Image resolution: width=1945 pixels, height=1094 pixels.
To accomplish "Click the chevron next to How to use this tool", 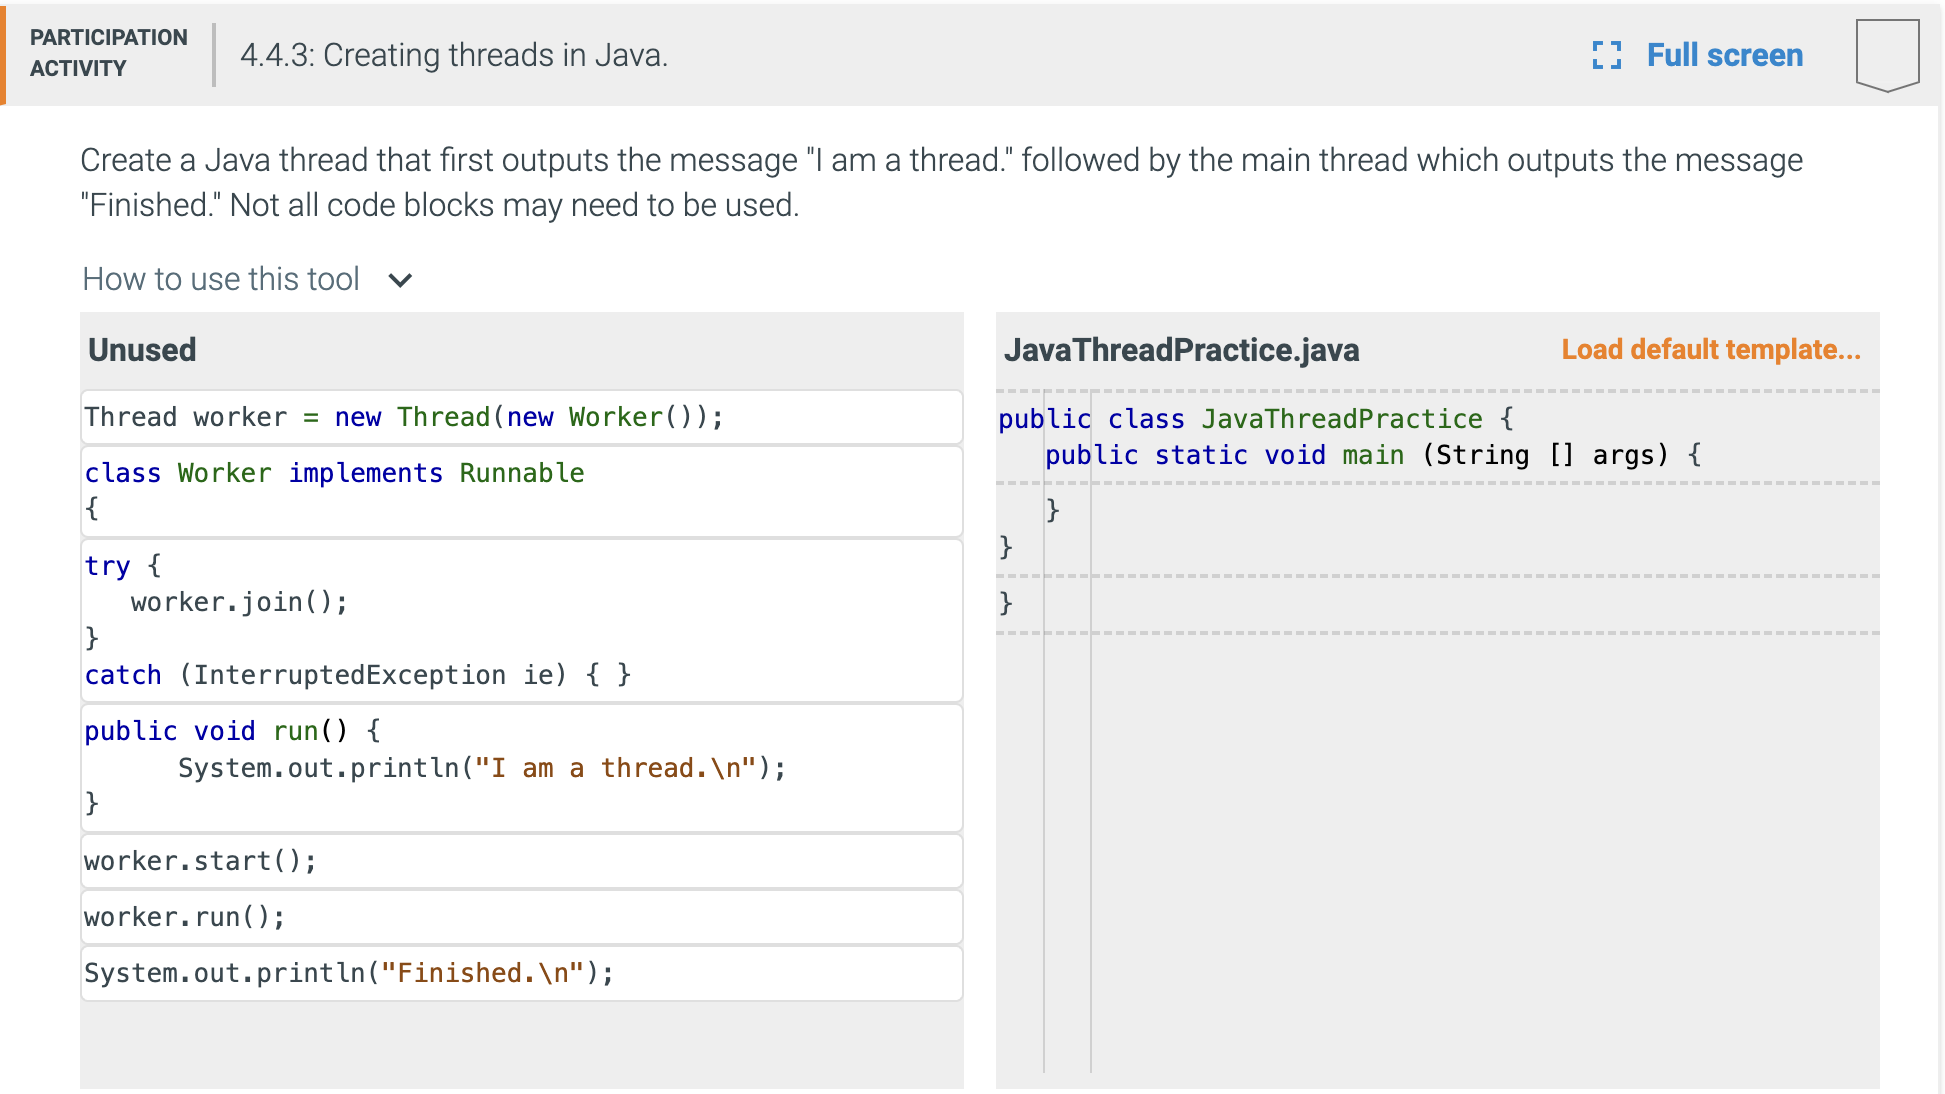I will point(398,281).
